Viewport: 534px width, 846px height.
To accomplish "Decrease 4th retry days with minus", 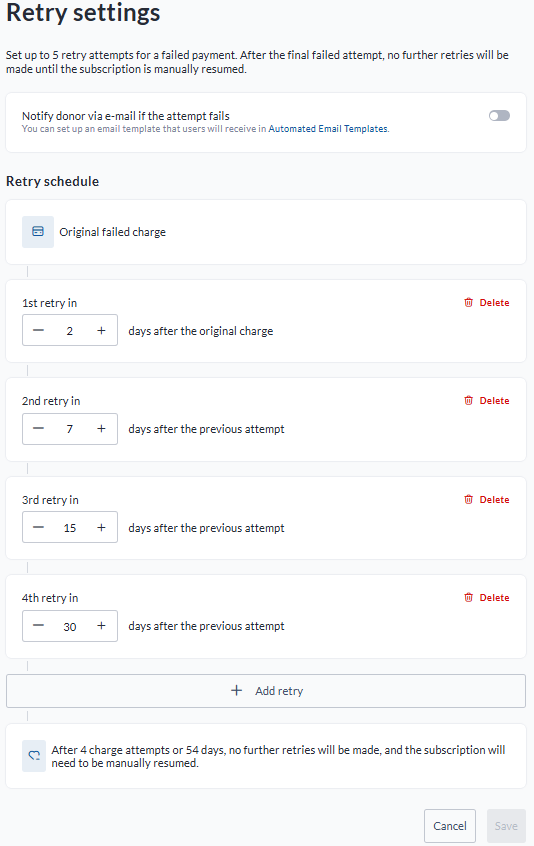I will point(38,626).
